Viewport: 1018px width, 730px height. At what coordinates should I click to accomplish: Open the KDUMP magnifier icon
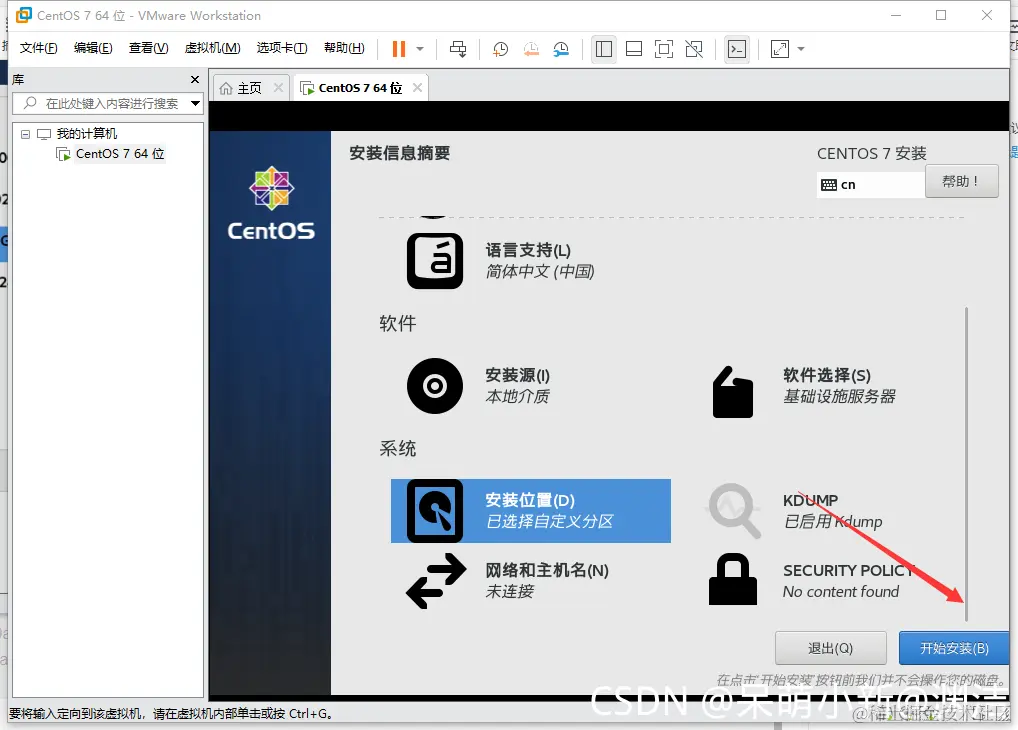coord(734,511)
